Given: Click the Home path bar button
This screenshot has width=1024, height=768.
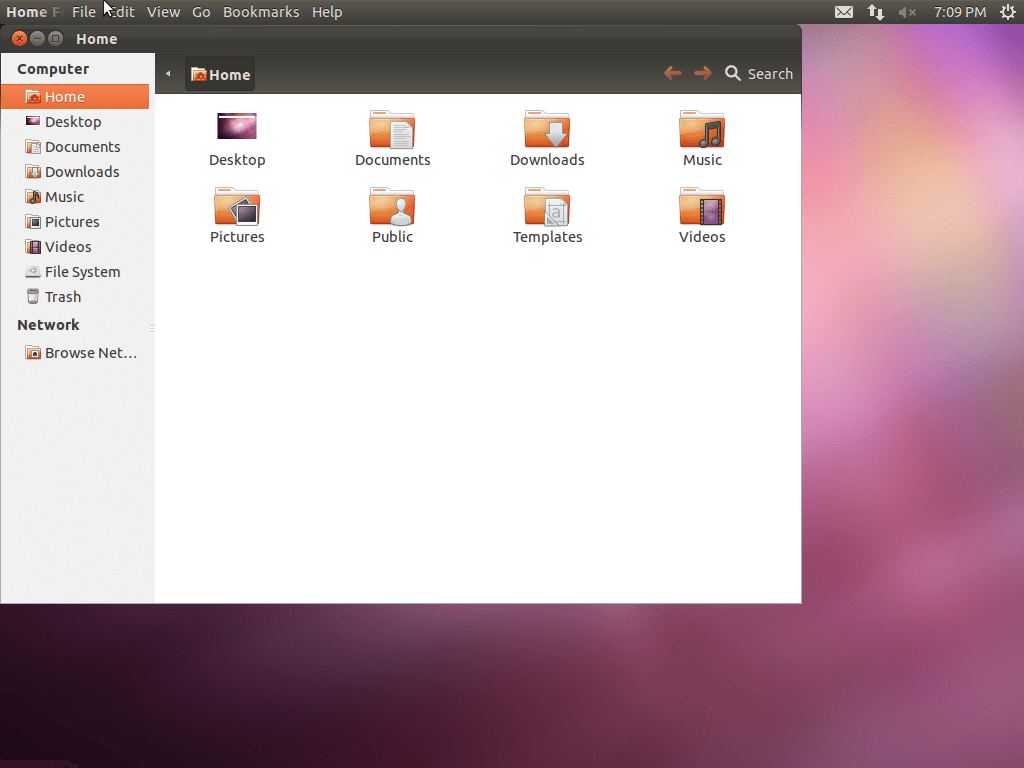Looking at the screenshot, I should click(221, 75).
